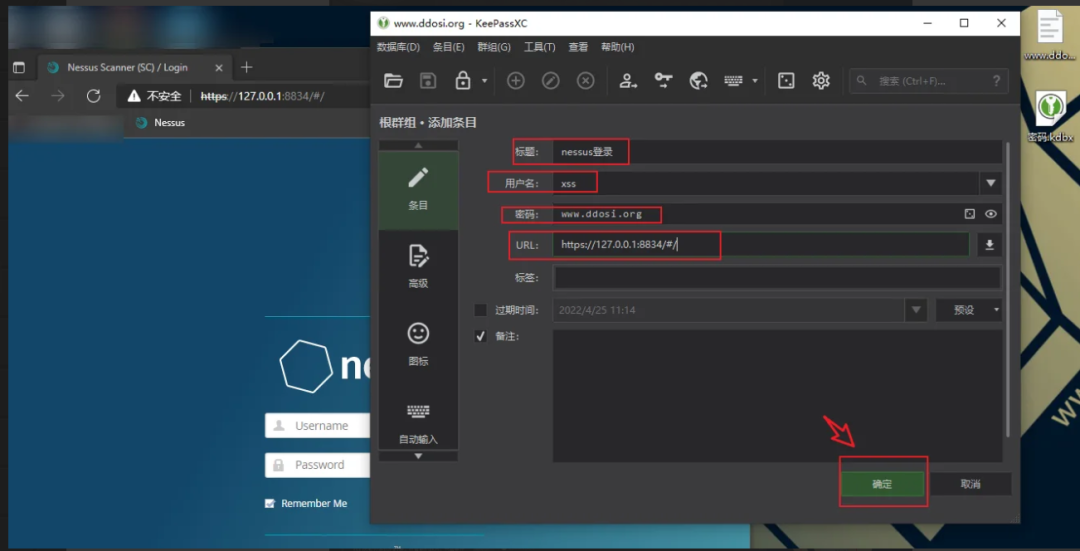
Task: Click the save database floppy icon
Action: coord(428,81)
